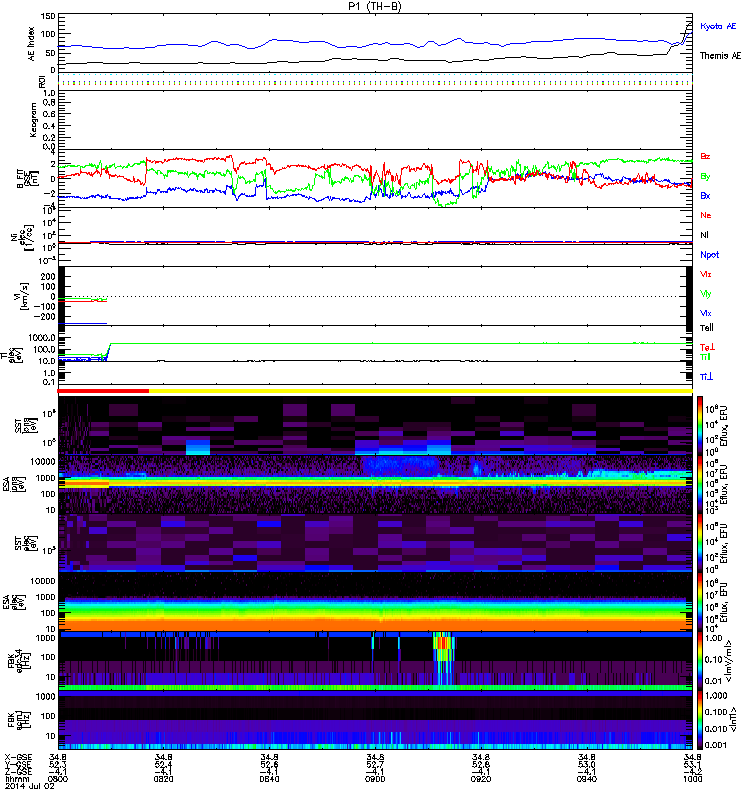Click the mV/m electric field color bar

point(700,661)
